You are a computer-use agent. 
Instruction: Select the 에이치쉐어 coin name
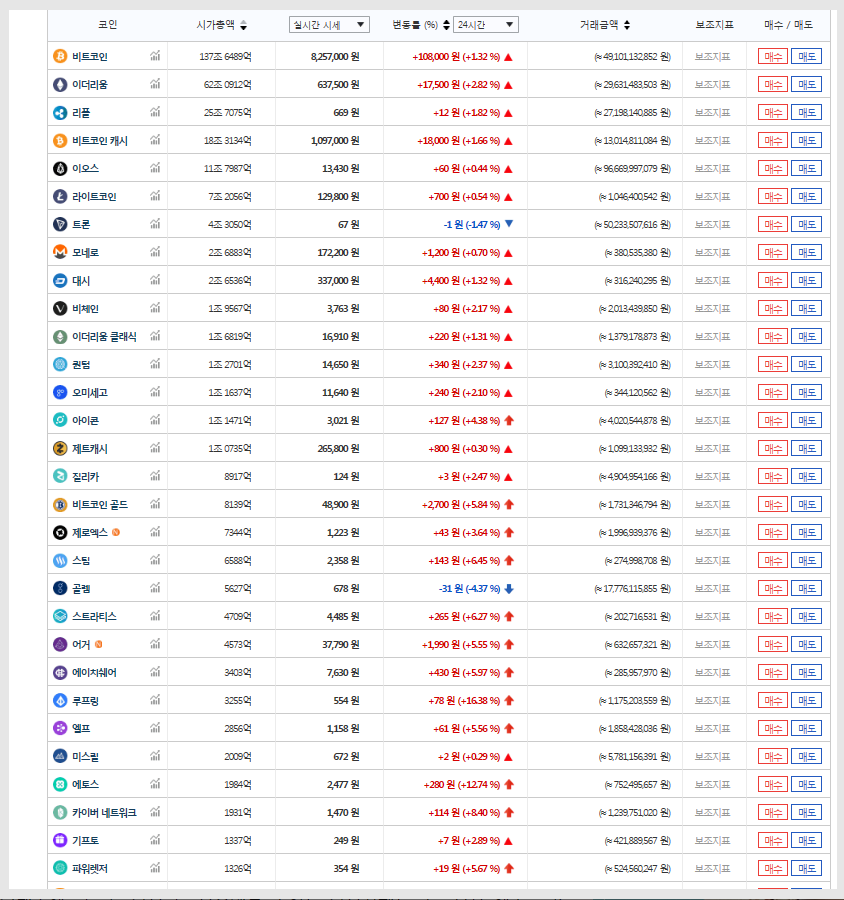[x=94, y=673]
